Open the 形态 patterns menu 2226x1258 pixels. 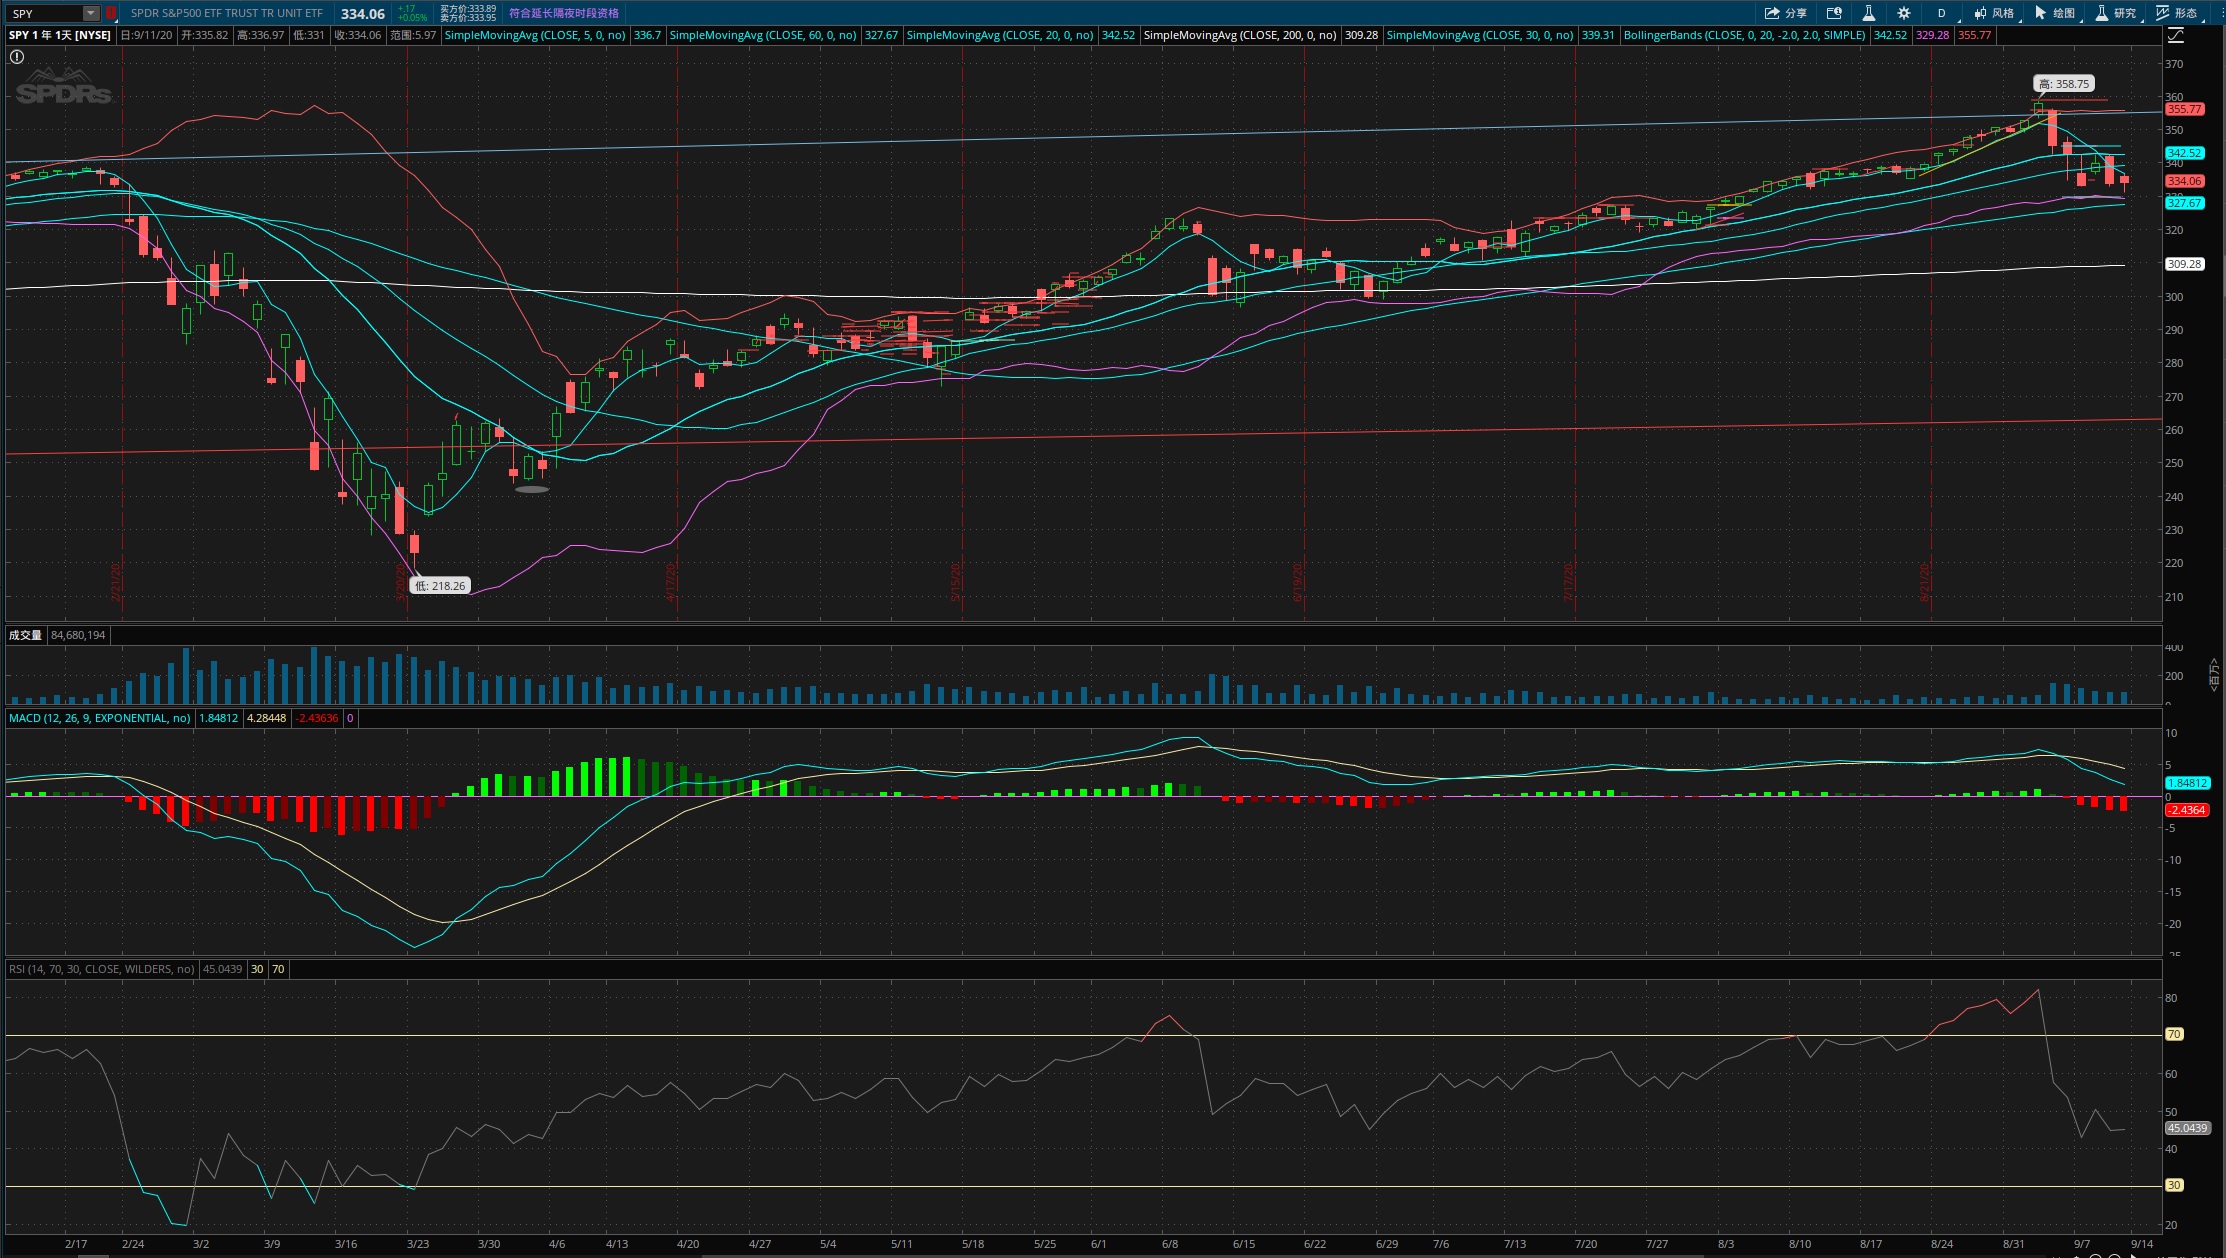[x=2178, y=13]
